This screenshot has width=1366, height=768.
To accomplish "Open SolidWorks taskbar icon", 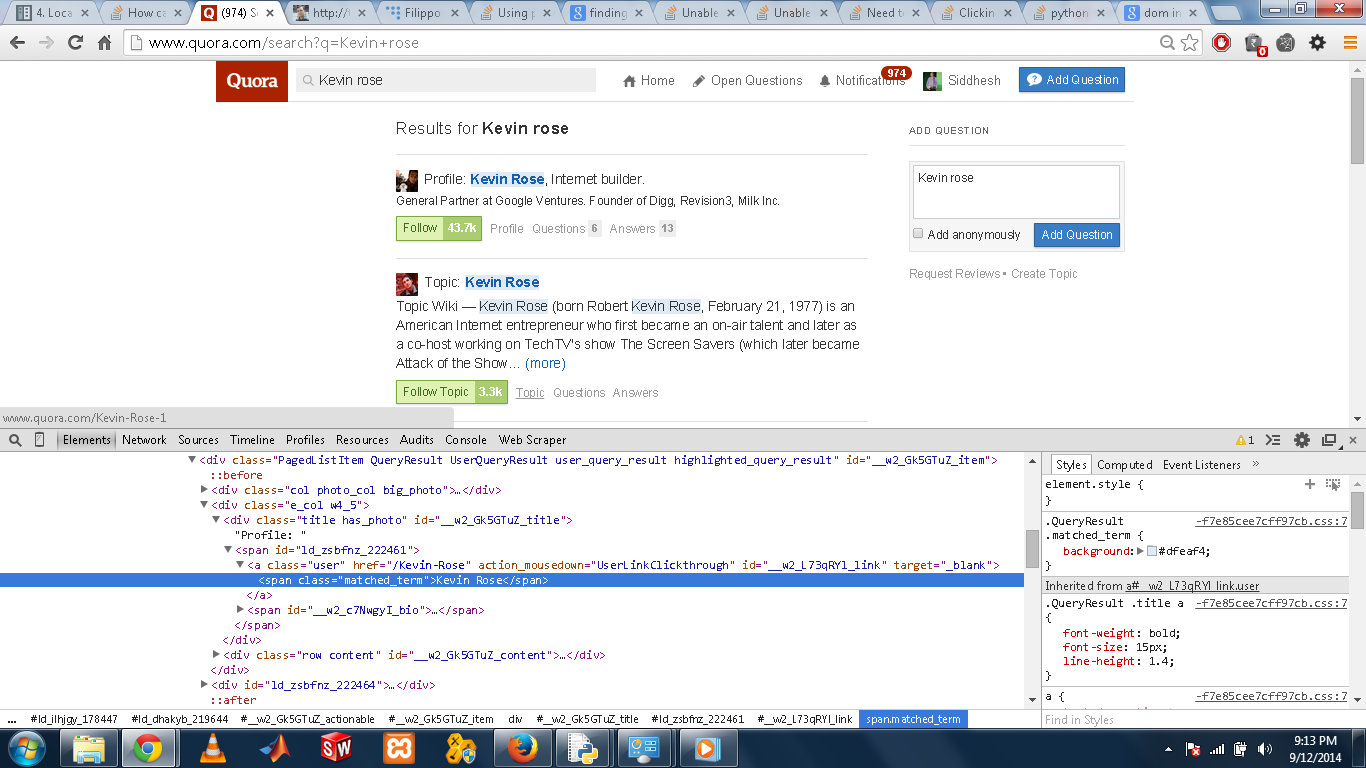I will coord(336,748).
